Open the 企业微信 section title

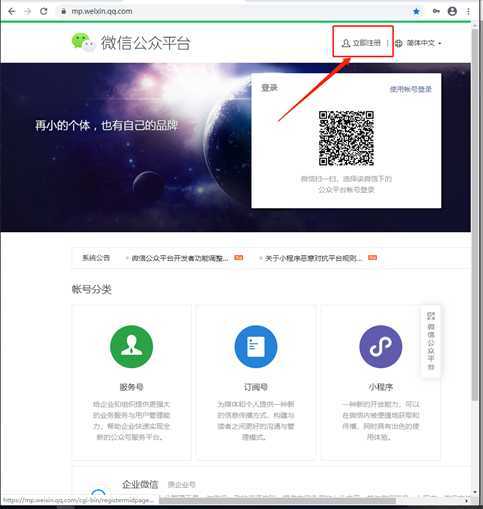(140, 484)
